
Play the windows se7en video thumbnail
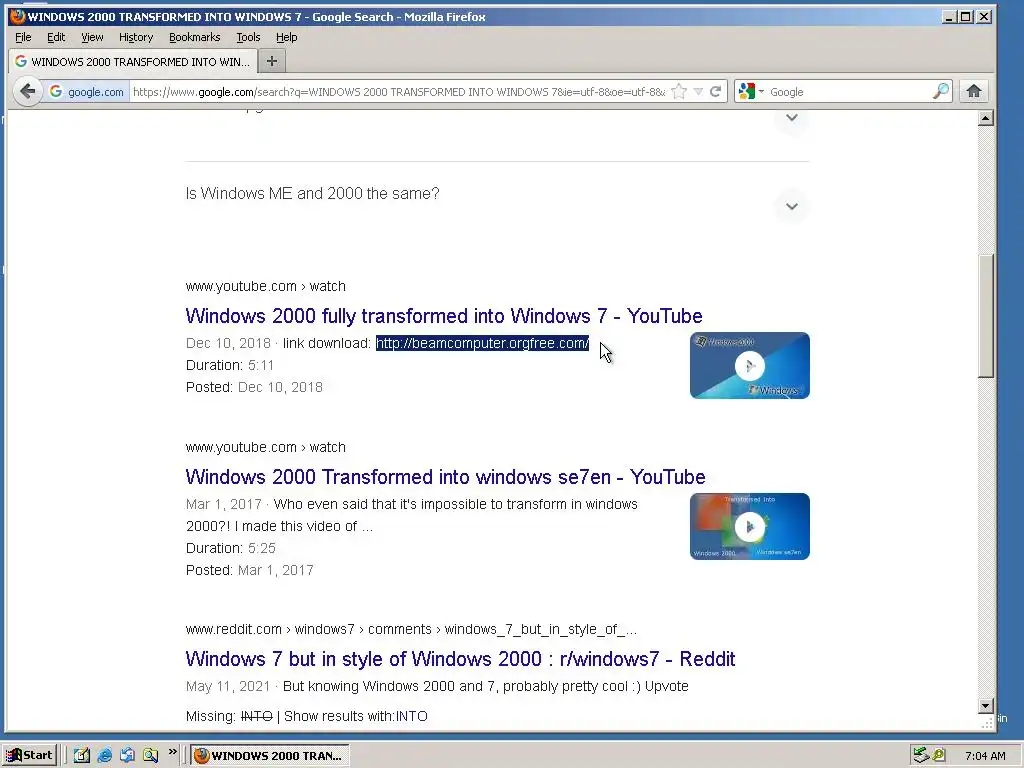coord(750,526)
